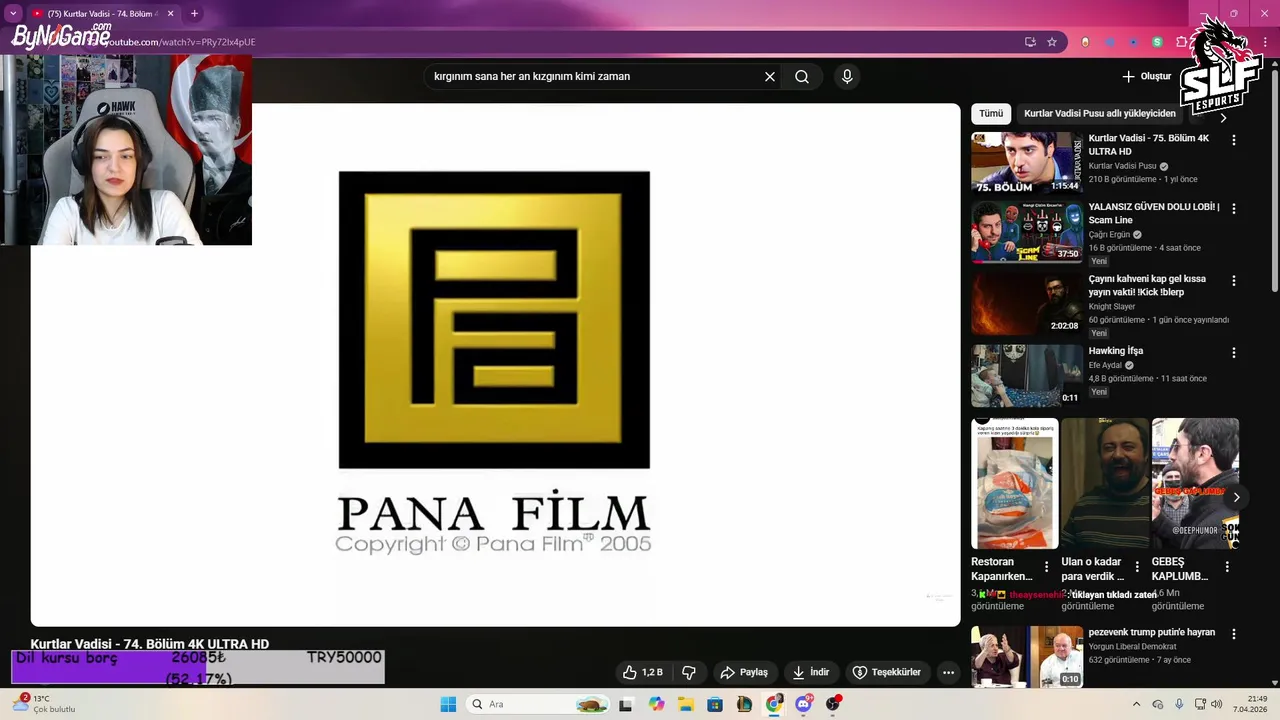Viewport: 1280px width, 720px height.
Task: Open Ulan o kadar para verdik short
Action: tap(1105, 483)
